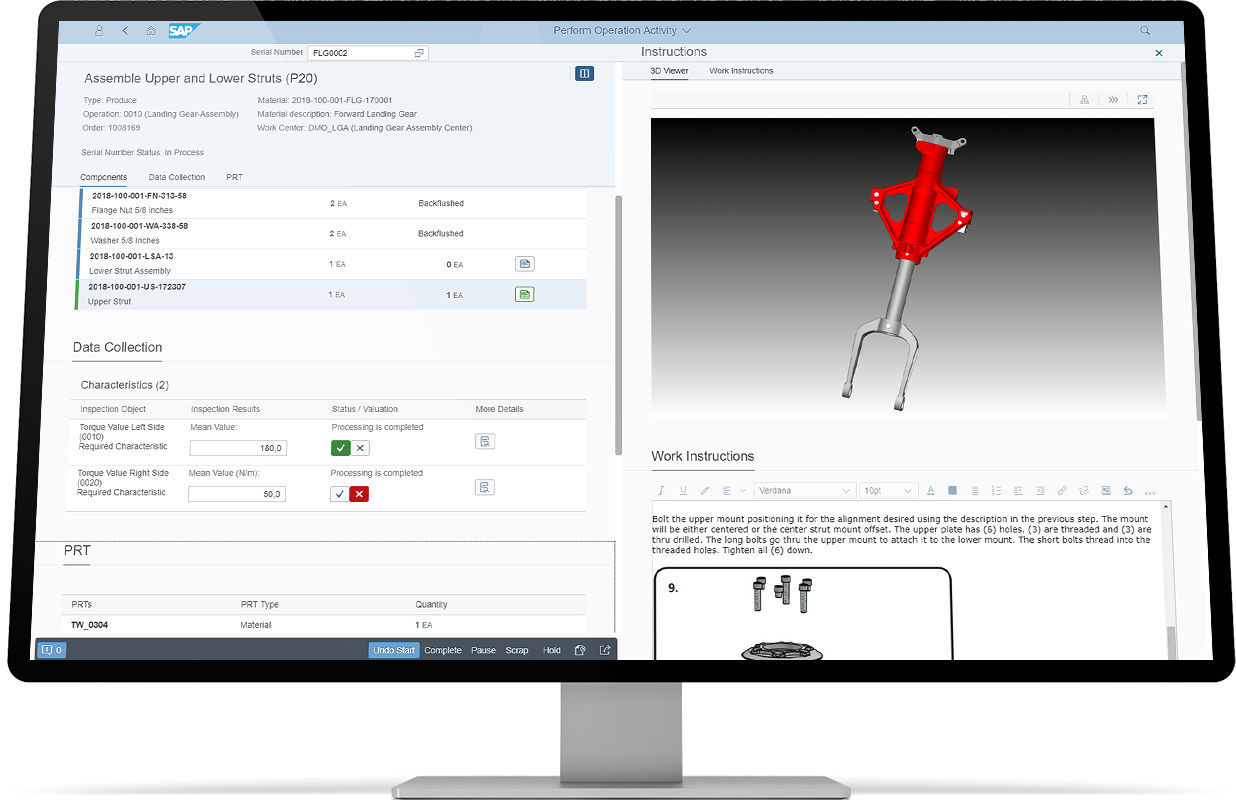The height and width of the screenshot is (800, 1236).
Task: Open the 10pt font size dropdown
Action: [x=888, y=490]
